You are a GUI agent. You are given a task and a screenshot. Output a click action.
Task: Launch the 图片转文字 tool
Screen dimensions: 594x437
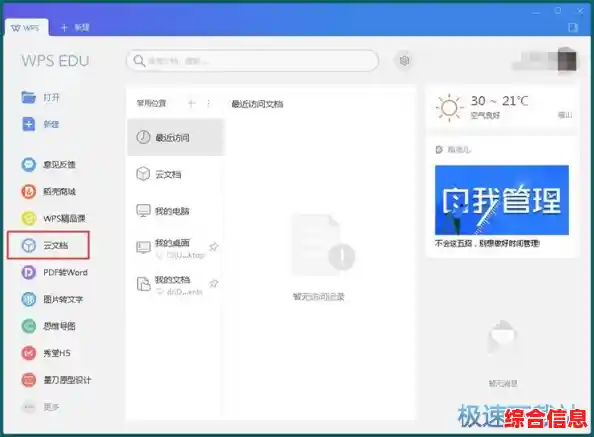pos(52,299)
